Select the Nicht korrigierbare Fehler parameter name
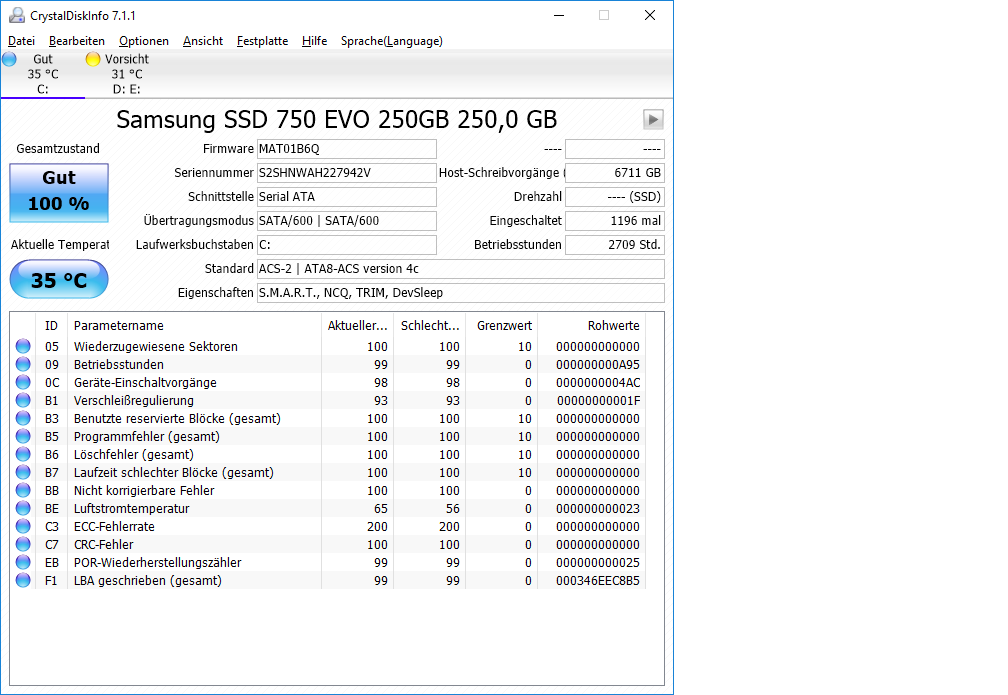 (144, 491)
